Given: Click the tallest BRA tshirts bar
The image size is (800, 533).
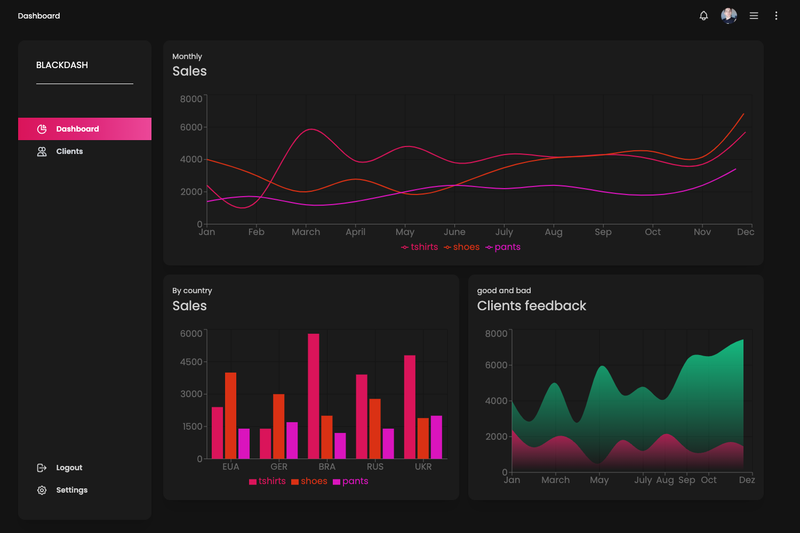Looking at the screenshot, I should (x=313, y=396).
